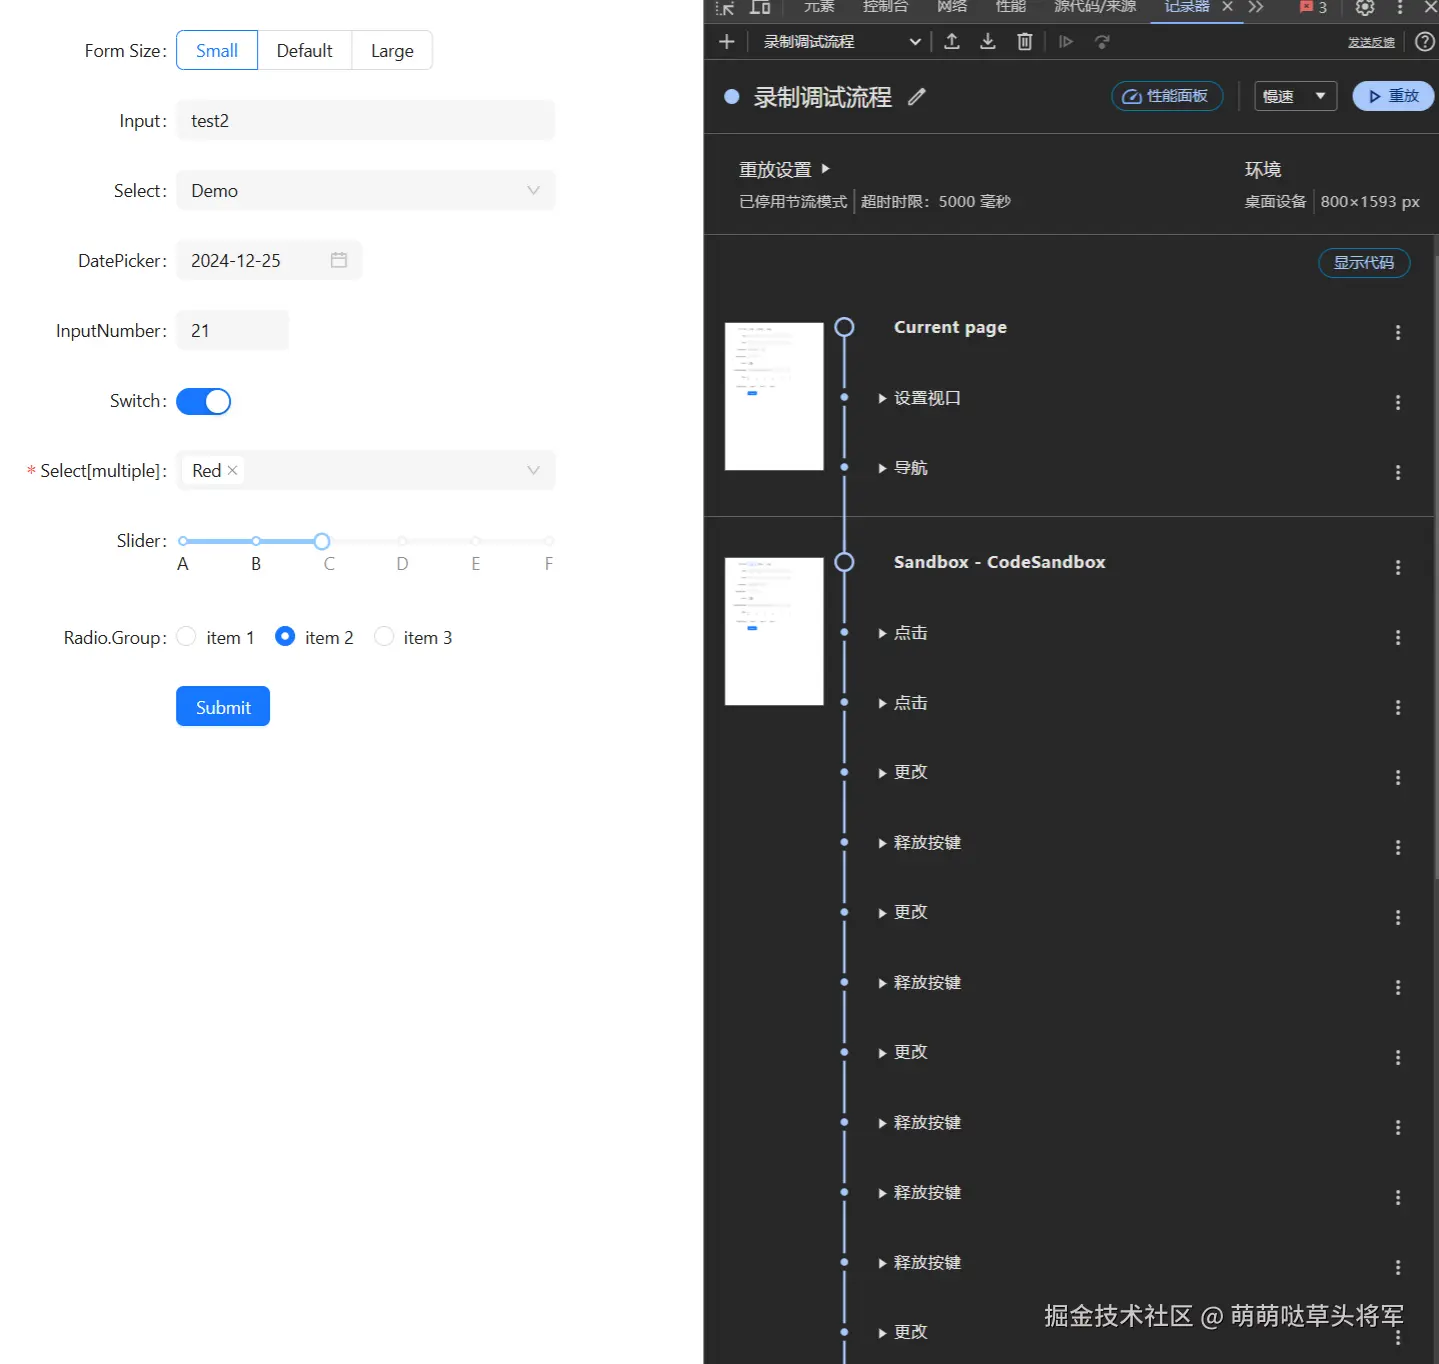Viewport: 1439px width, 1364px height.
Task: Open options menu for Current page step
Action: 1398,333
